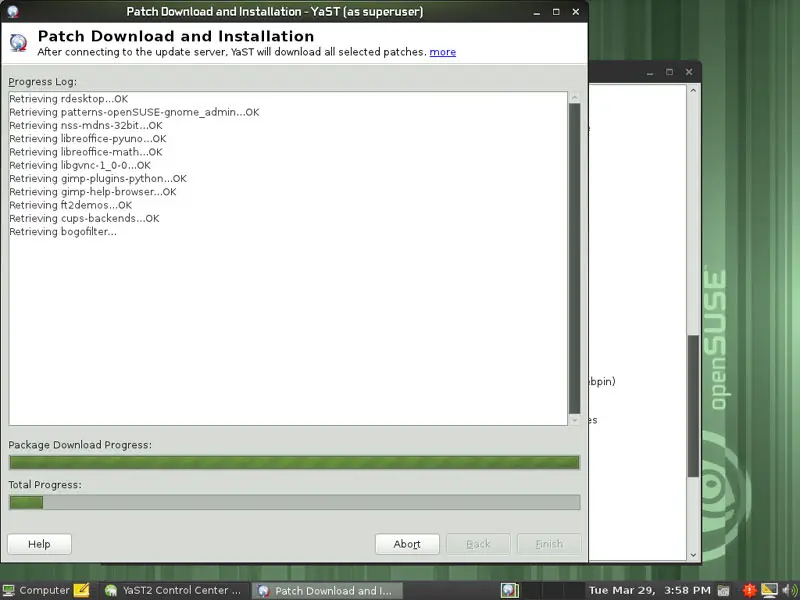Close the Patch Download and Installation window

tap(576, 12)
